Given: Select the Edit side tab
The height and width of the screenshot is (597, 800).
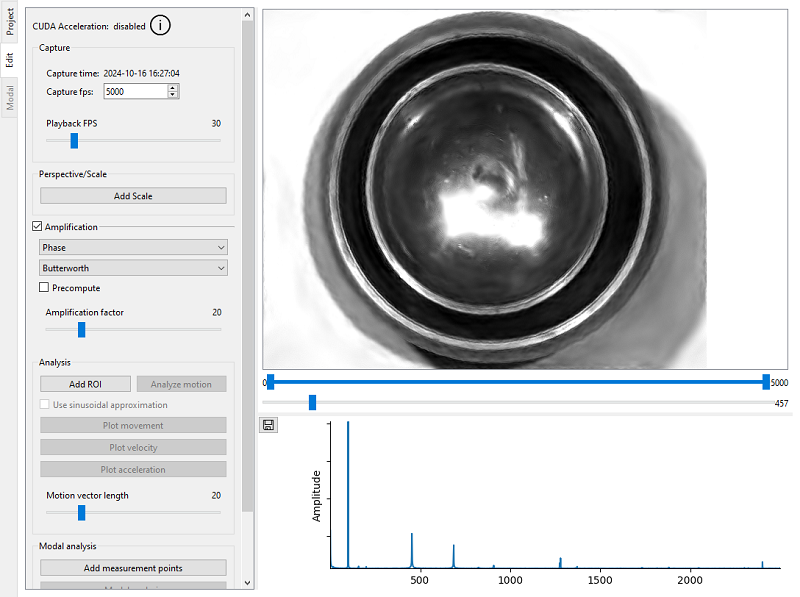Looking at the screenshot, I should [x=9, y=60].
